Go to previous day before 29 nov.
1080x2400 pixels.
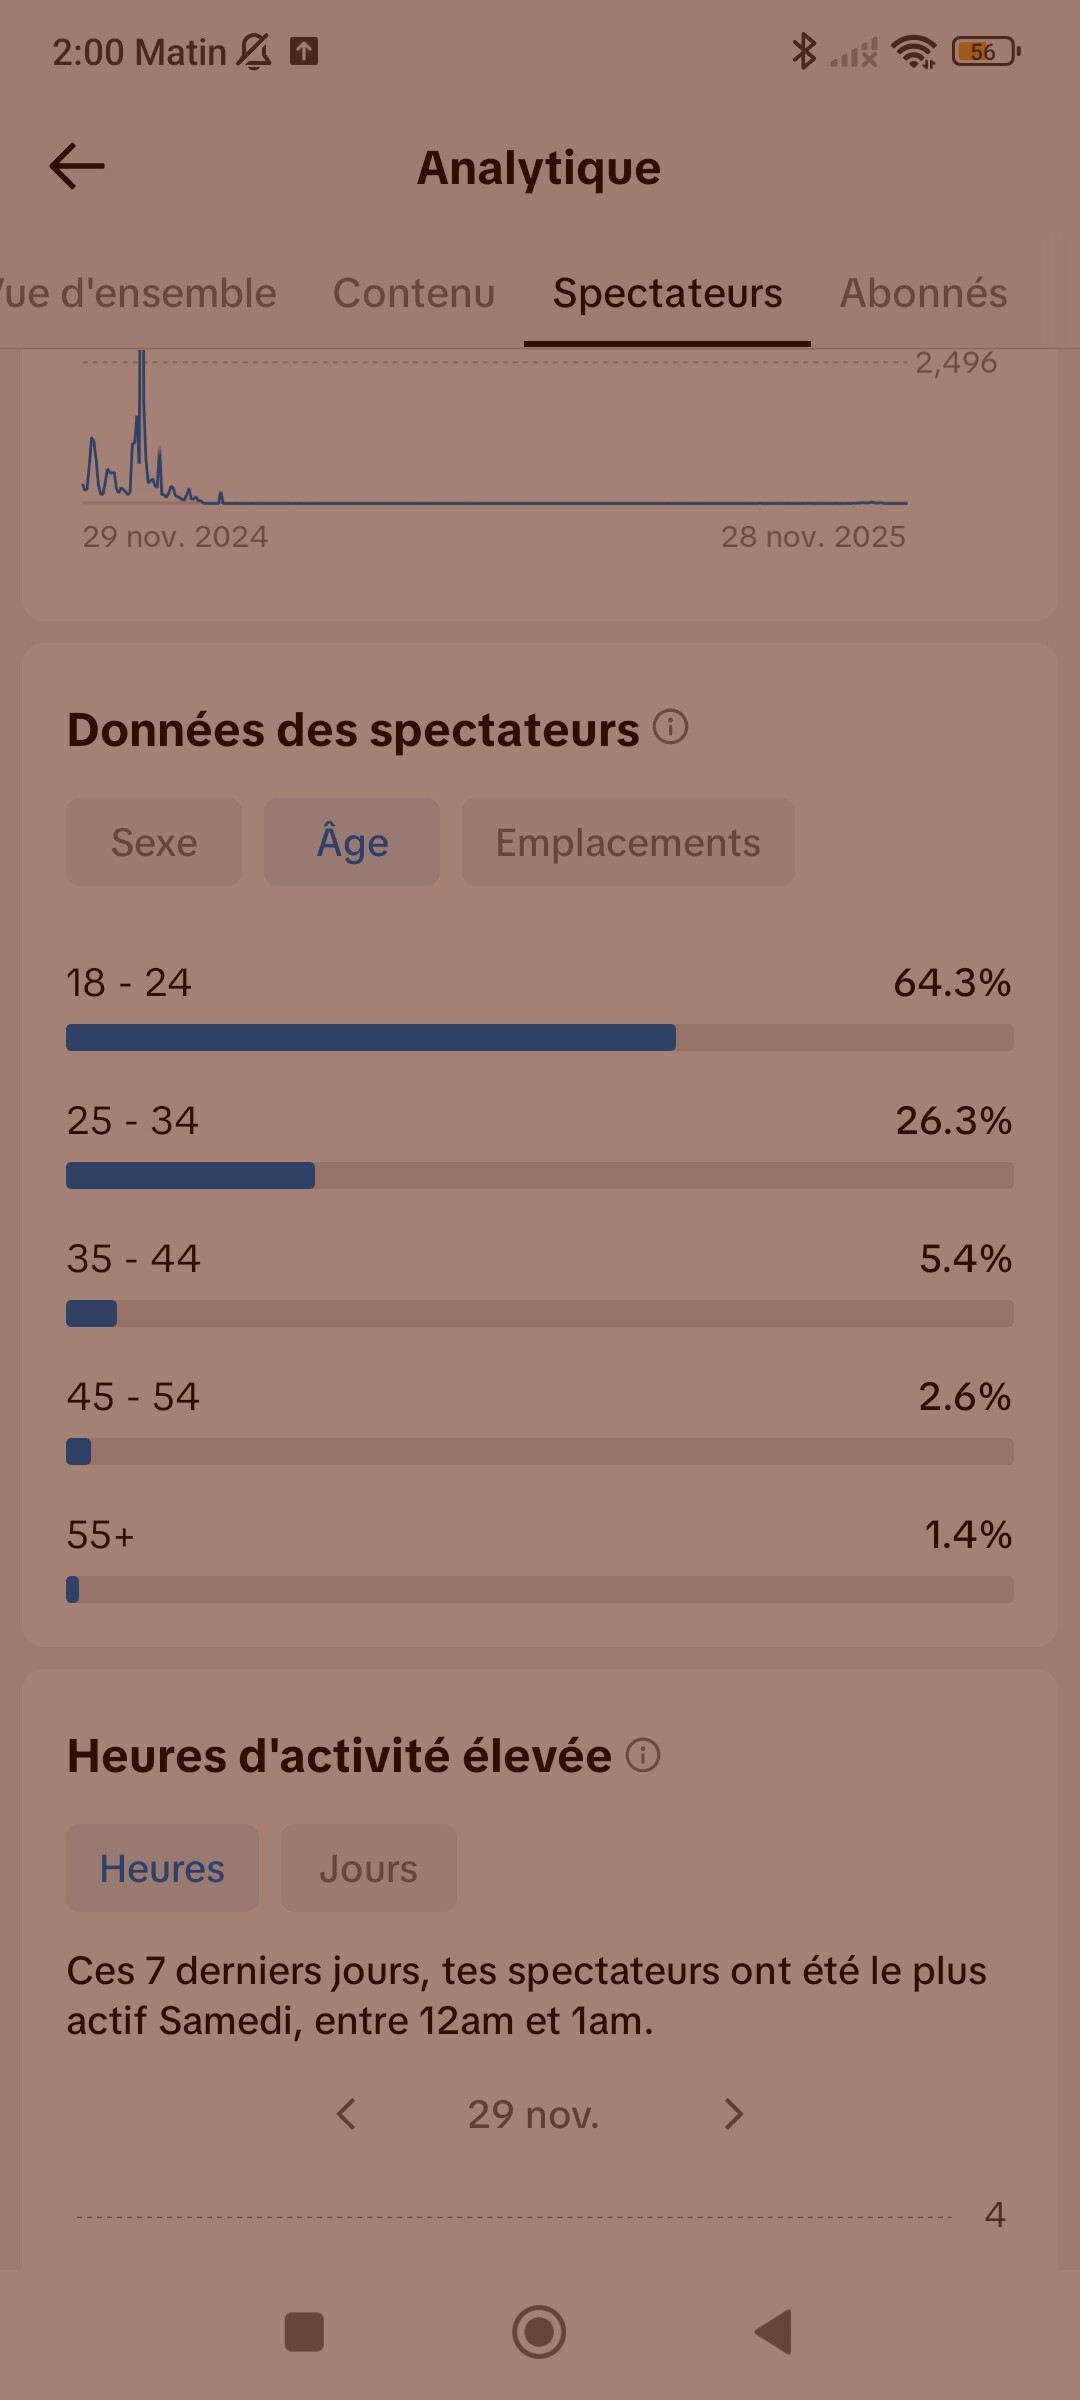(346, 2114)
